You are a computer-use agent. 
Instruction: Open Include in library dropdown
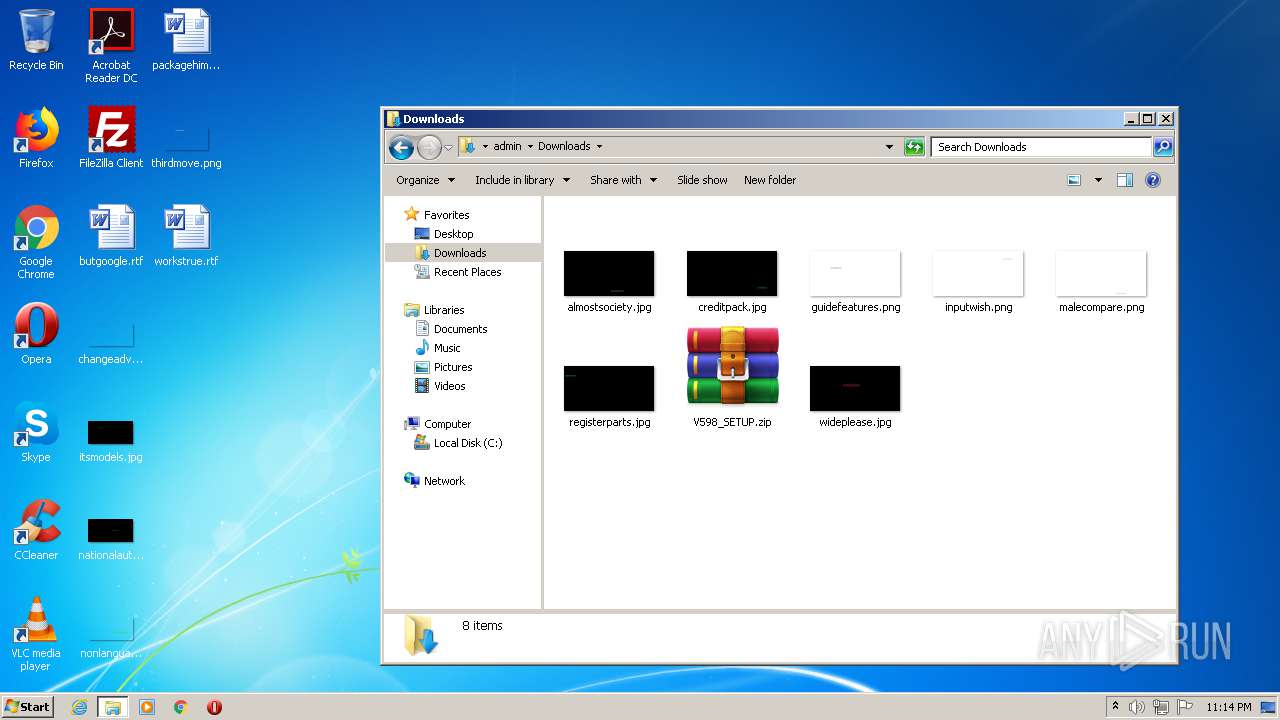pos(522,180)
